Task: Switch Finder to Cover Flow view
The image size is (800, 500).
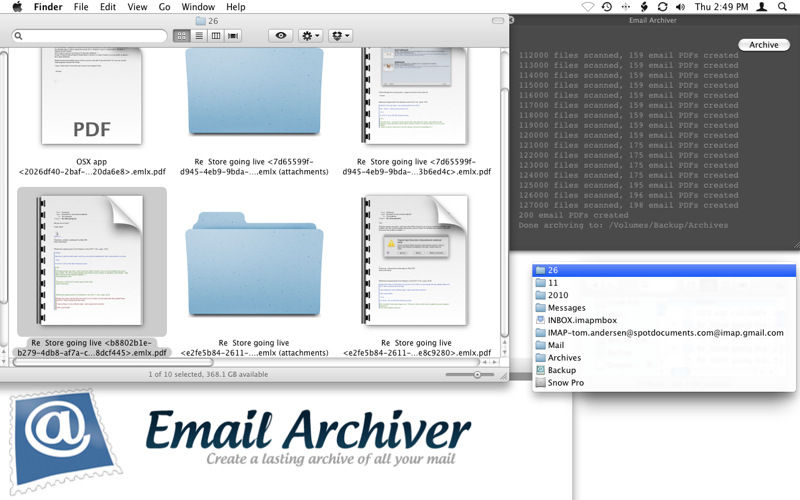Action: (x=233, y=36)
